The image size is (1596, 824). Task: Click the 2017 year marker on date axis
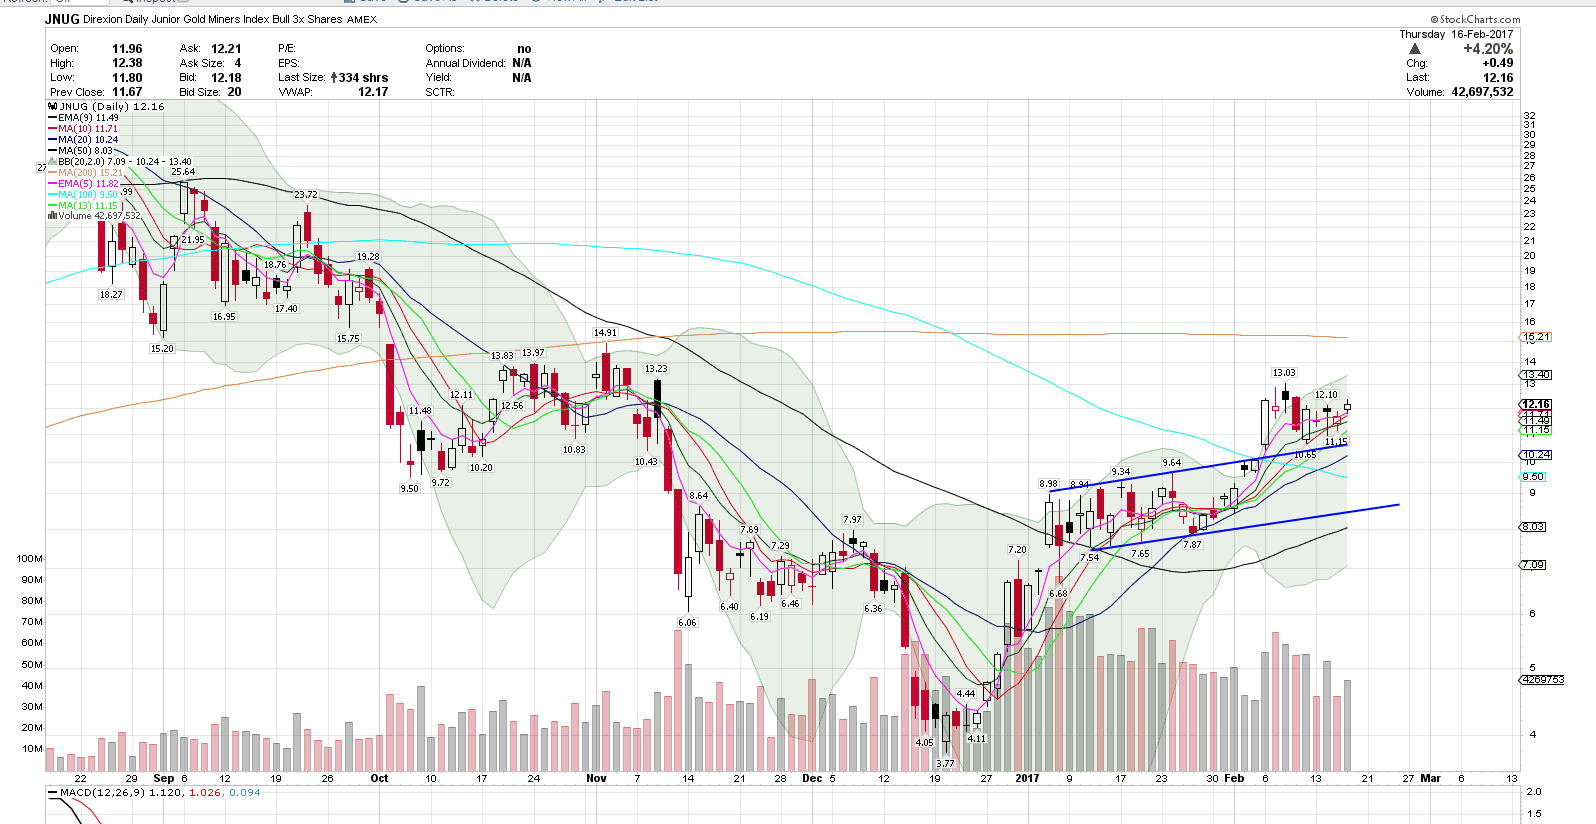(1027, 778)
